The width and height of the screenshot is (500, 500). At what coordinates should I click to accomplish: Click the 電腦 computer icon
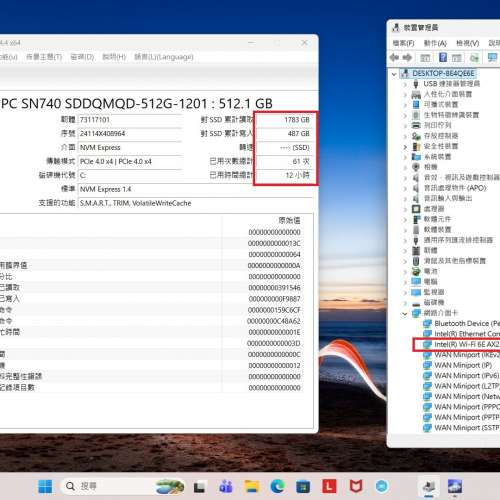[x=416, y=282]
